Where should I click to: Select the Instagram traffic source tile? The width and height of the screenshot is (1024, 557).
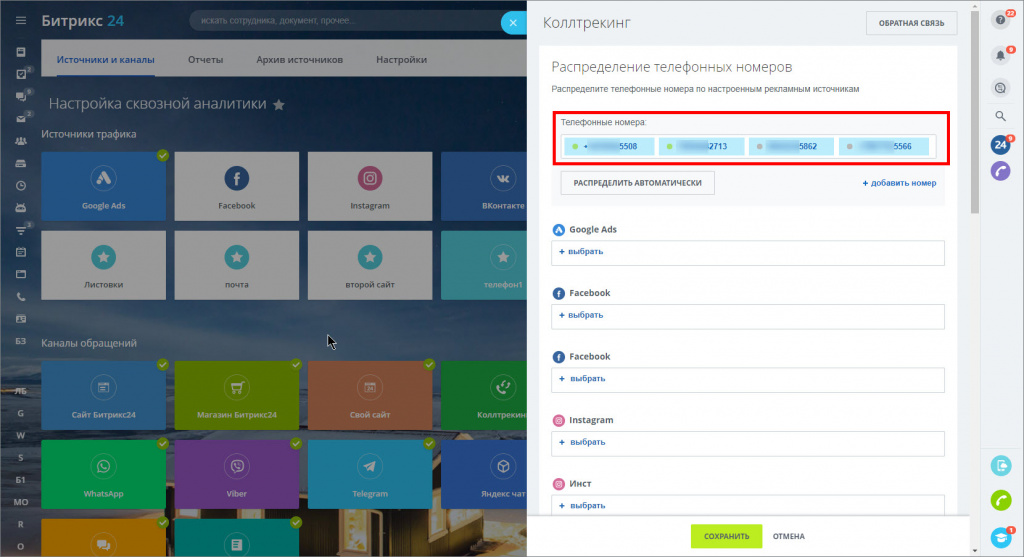point(370,186)
